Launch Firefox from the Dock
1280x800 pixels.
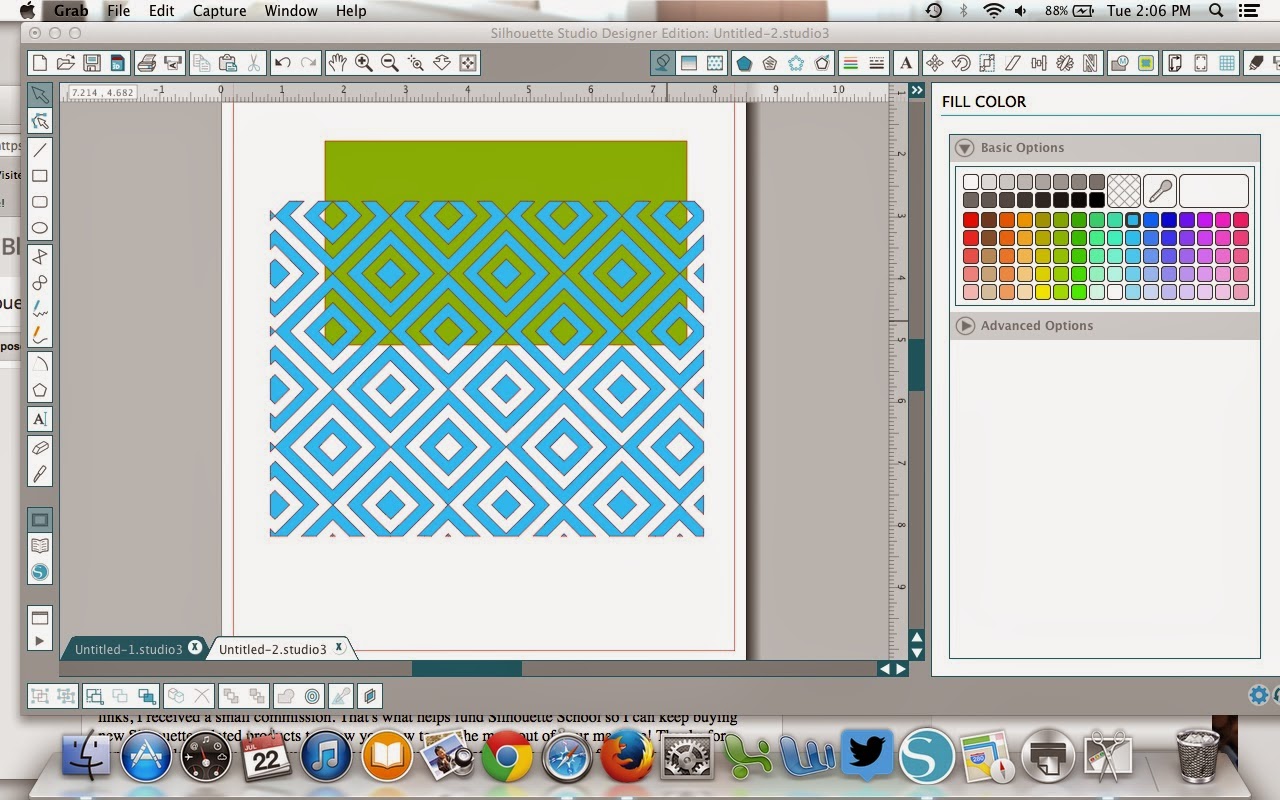point(625,757)
